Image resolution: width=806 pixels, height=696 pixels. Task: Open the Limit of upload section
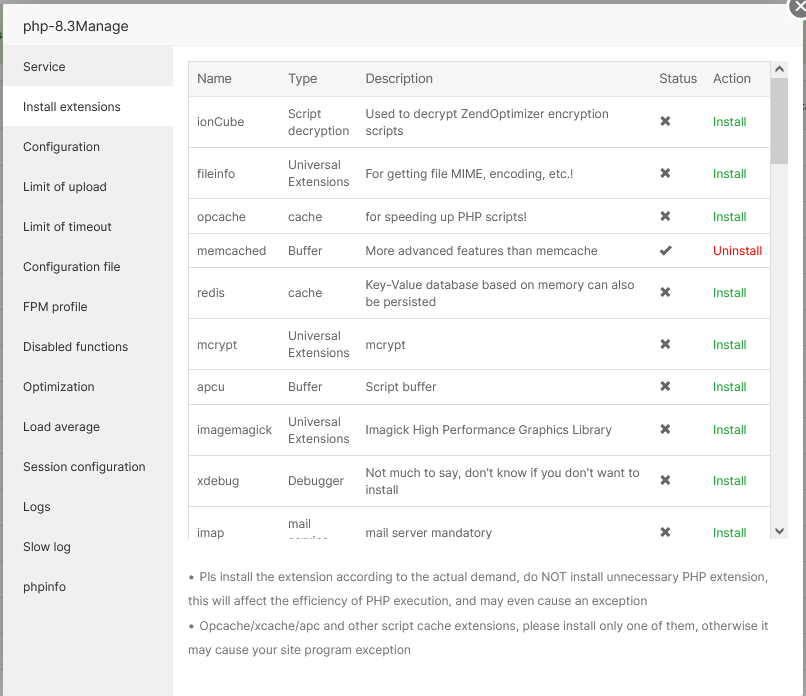64,187
